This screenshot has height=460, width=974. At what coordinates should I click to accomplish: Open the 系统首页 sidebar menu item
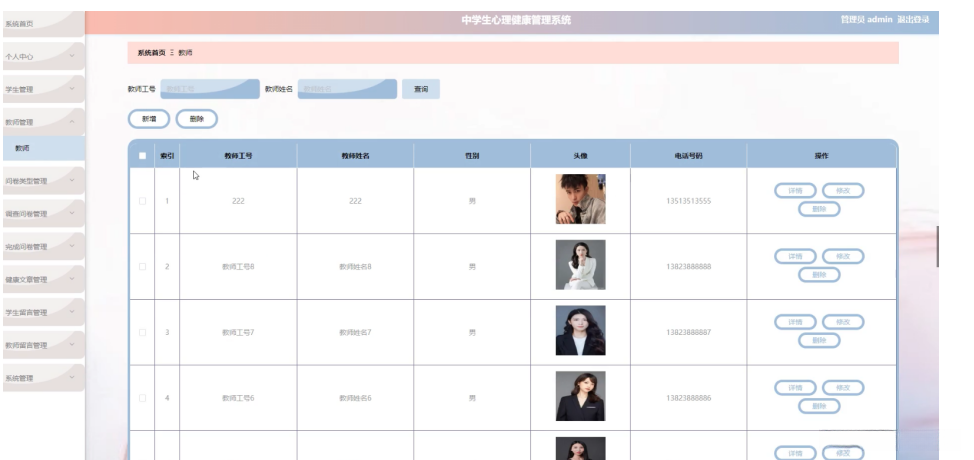[x=42, y=24]
